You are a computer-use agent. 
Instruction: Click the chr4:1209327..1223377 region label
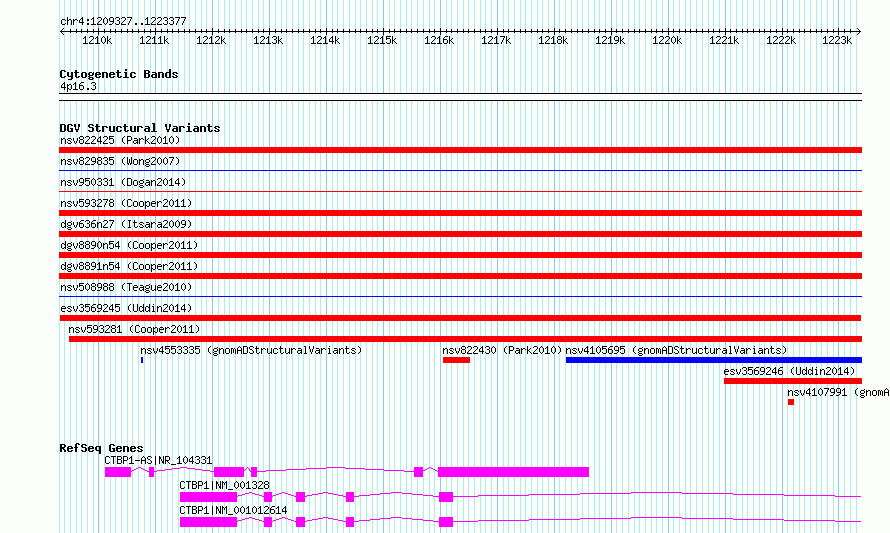click(x=123, y=22)
